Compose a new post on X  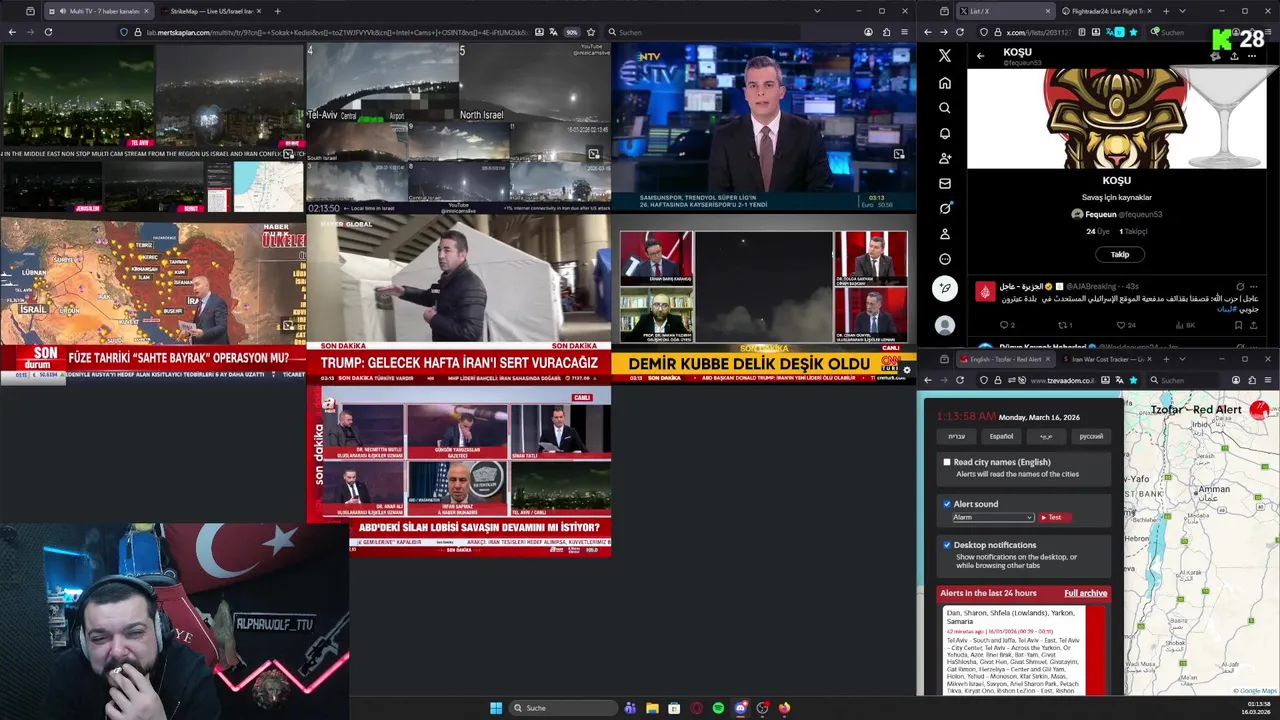(x=945, y=288)
